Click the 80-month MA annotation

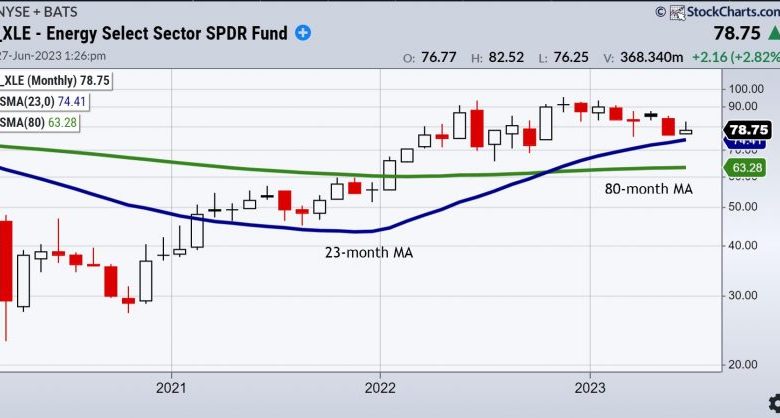pyautogui.click(x=649, y=189)
